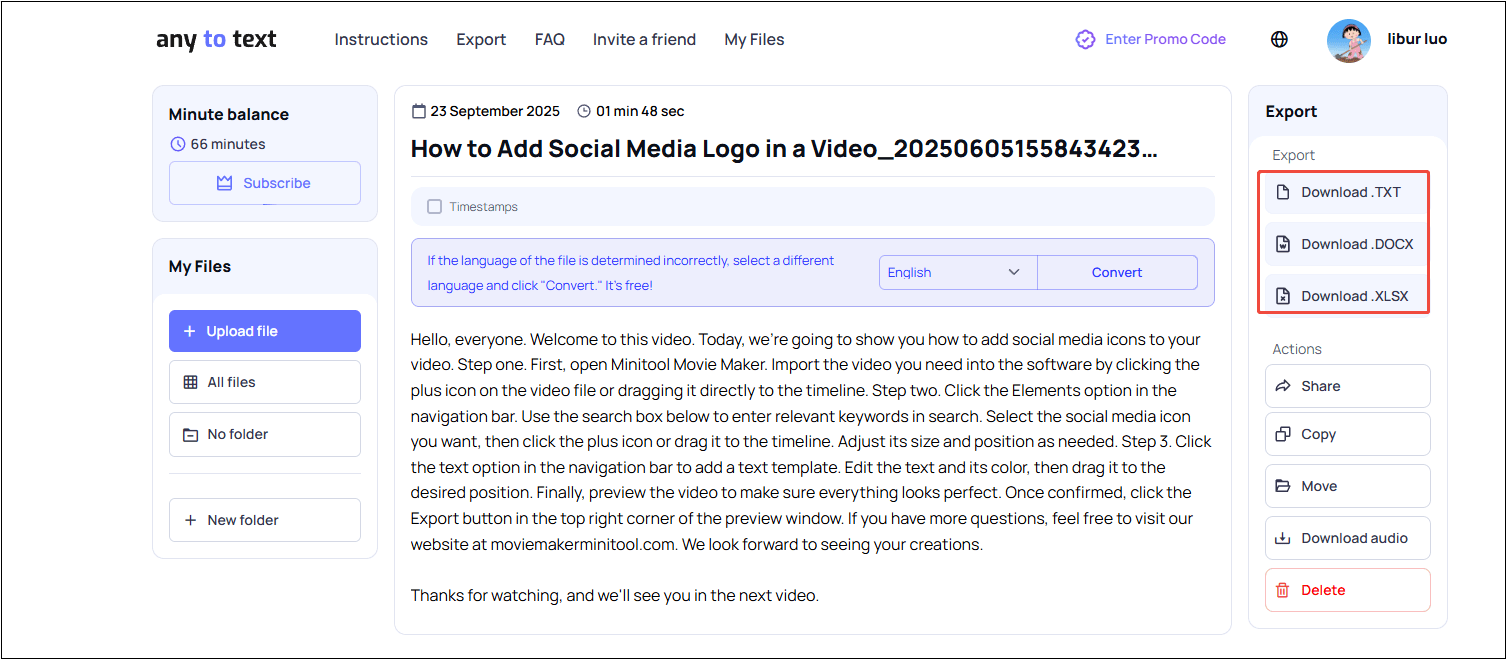Click the user profile avatar

click(x=1348, y=40)
